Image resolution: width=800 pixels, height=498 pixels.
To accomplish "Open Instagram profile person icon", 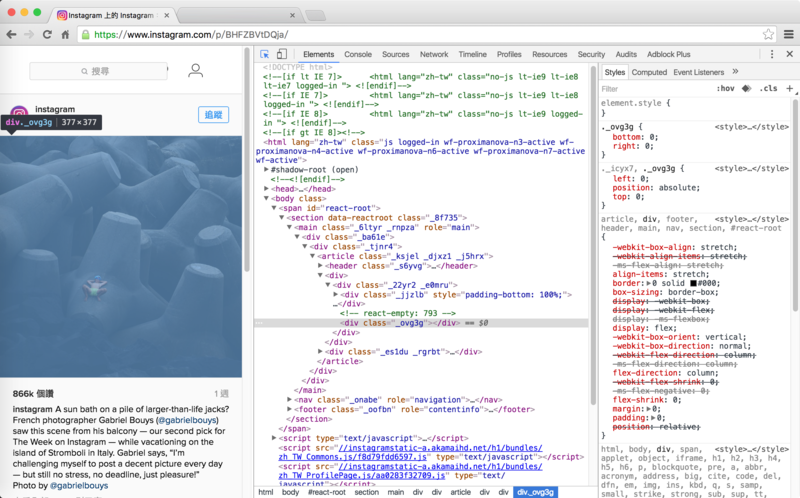I will click(x=195, y=70).
